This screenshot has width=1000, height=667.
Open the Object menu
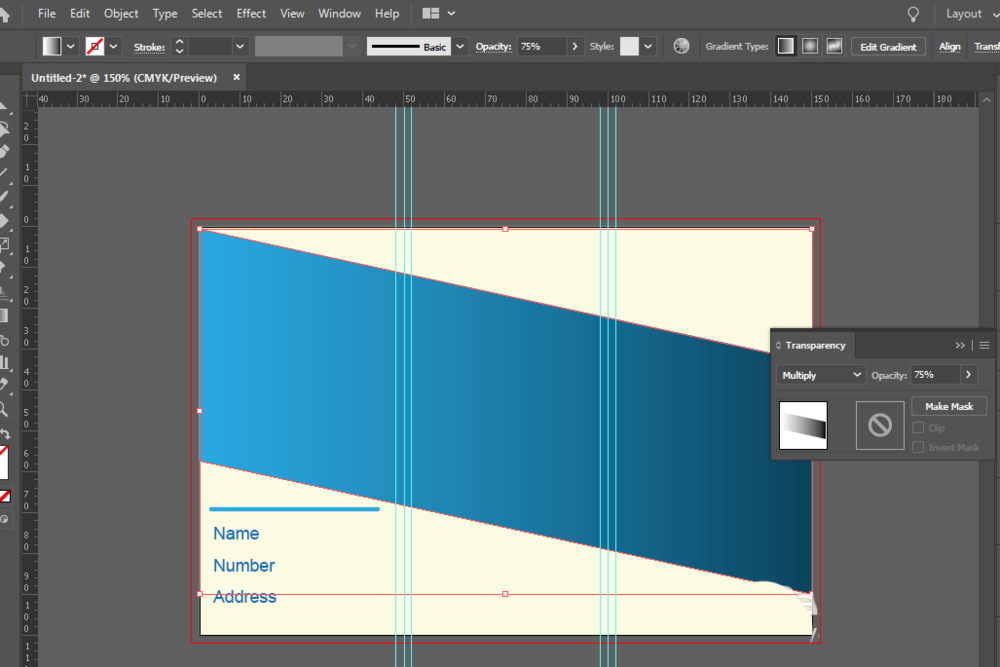pyautogui.click(x=121, y=13)
